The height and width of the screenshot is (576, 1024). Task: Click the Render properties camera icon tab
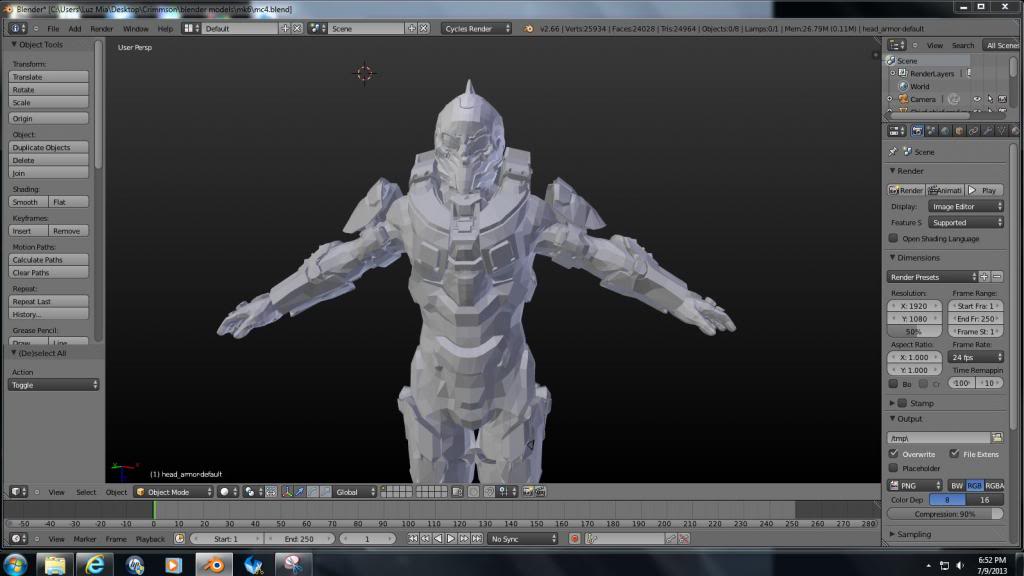coord(917,130)
